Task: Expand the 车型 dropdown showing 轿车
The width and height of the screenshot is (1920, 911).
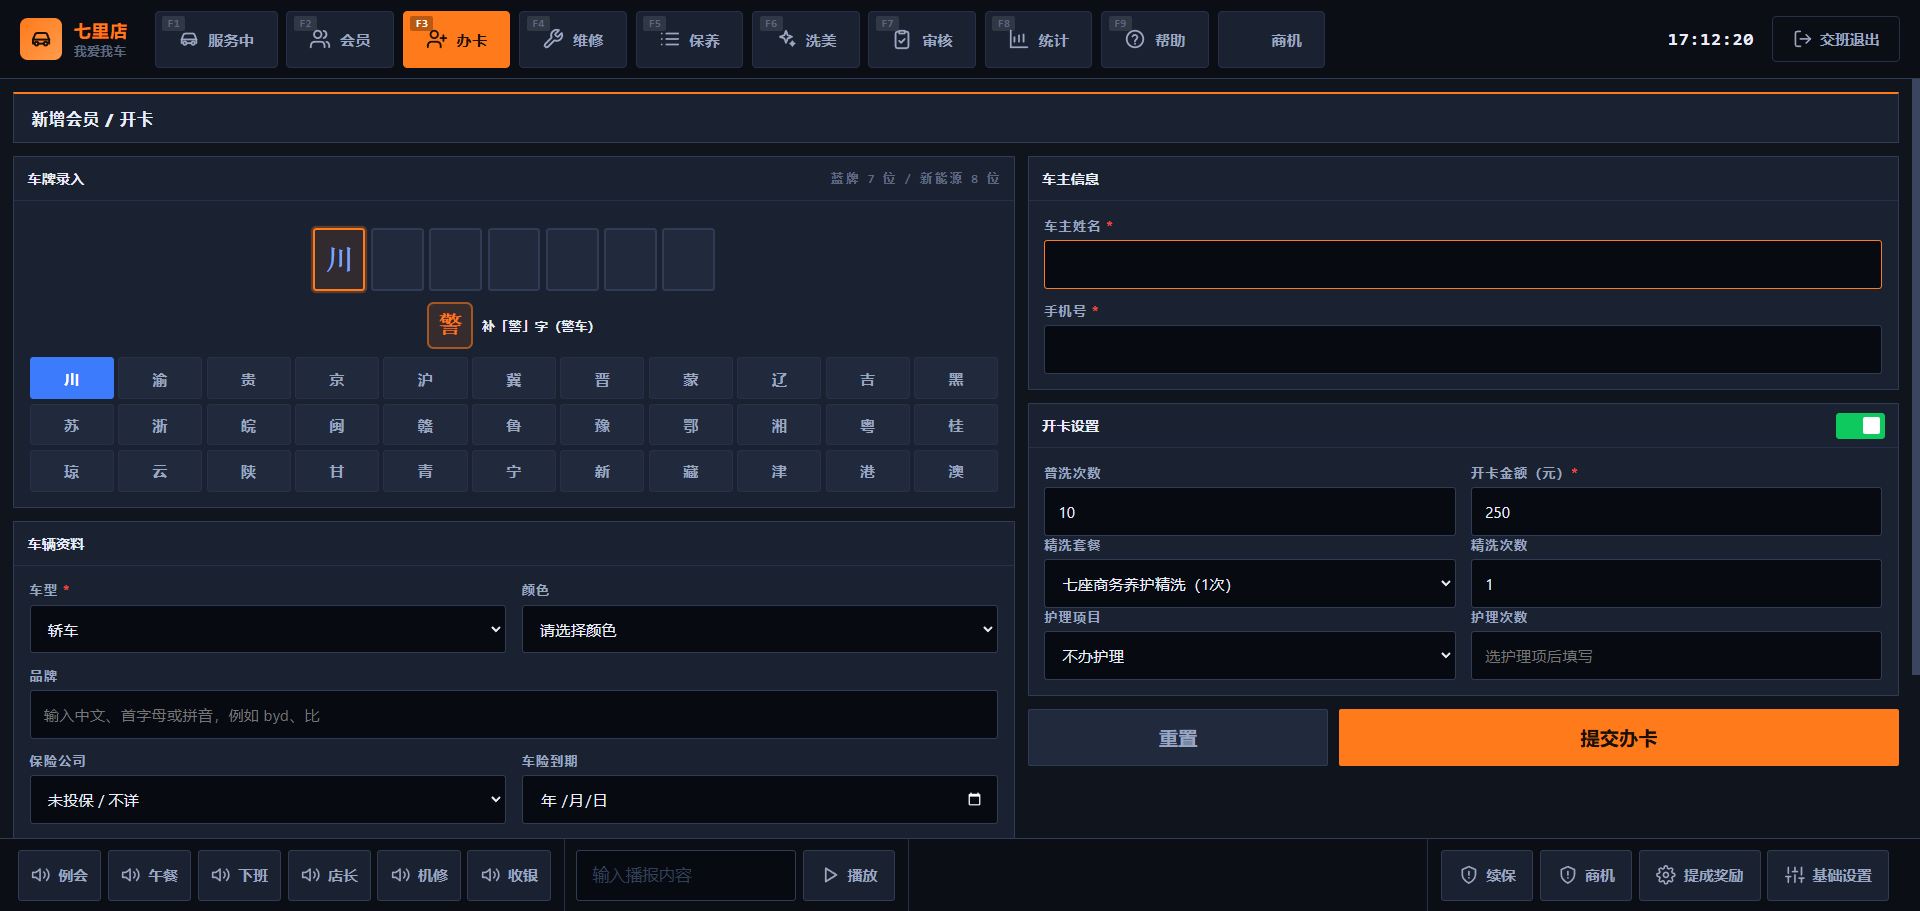Action: point(268,629)
